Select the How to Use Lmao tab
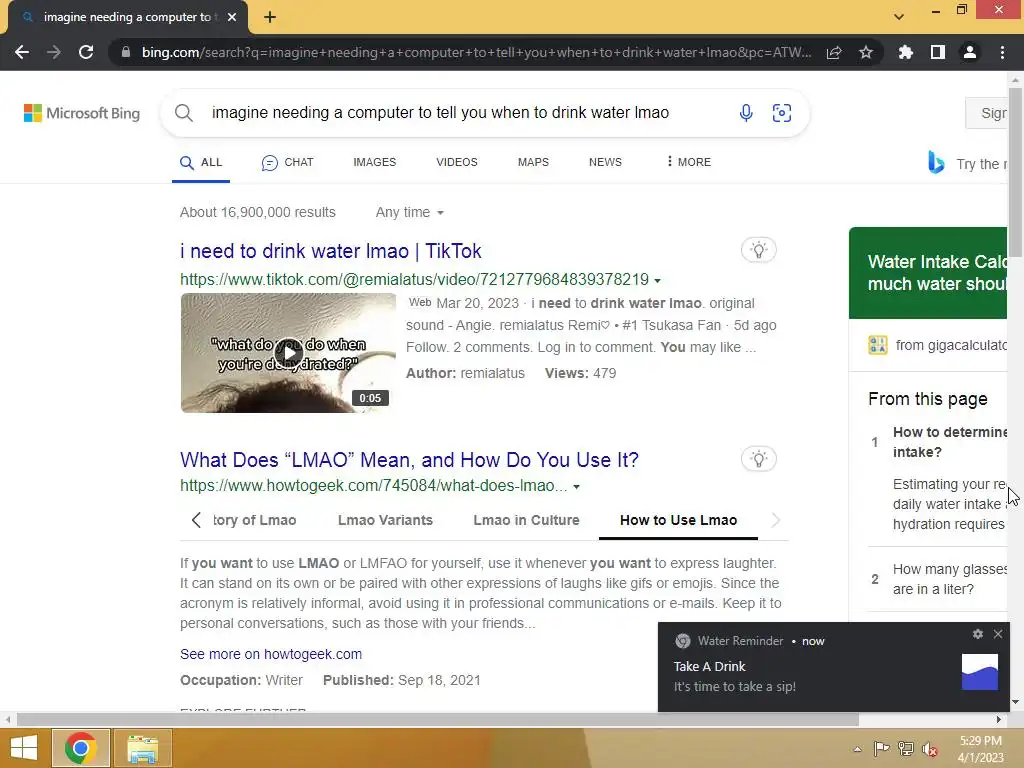Viewport: 1024px width, 768px height. tap(679, 520)
